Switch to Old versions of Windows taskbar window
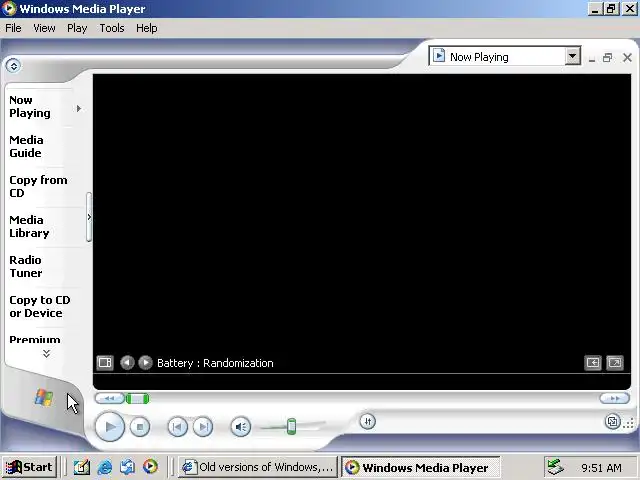 [258, 467]
